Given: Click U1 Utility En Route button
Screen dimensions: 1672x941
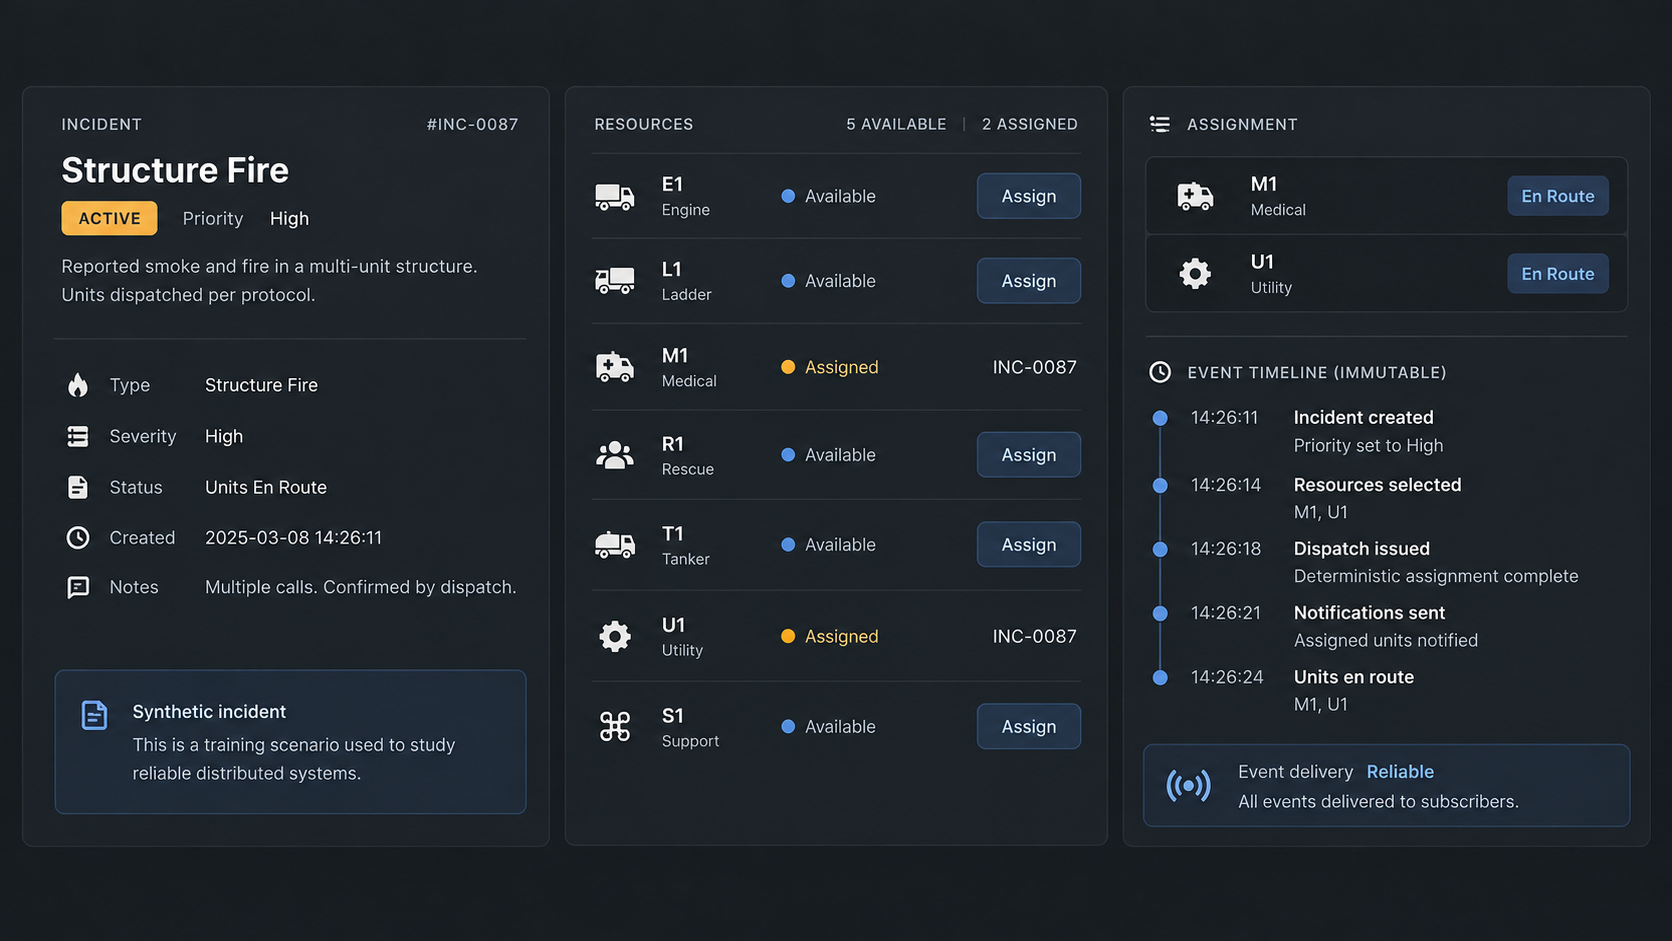Looking at the screenshot, I should (x=1558, y=274).
